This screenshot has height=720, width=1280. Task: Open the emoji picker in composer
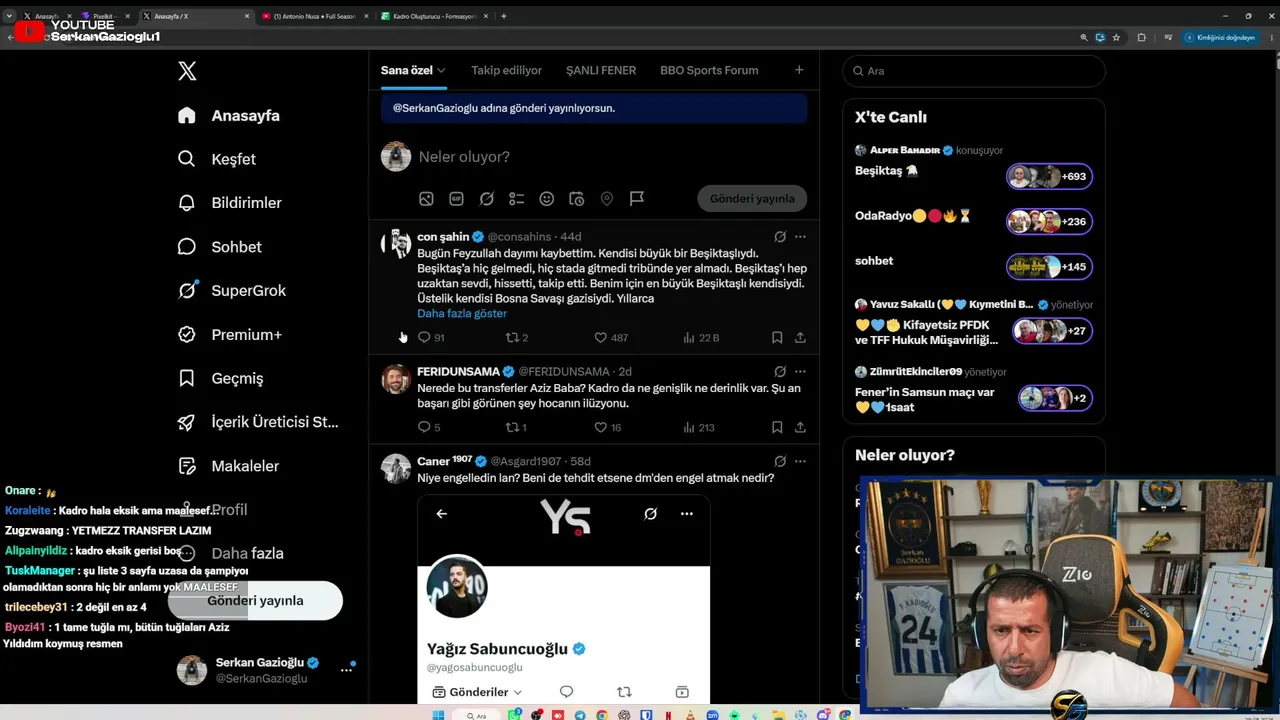[546, 199]
